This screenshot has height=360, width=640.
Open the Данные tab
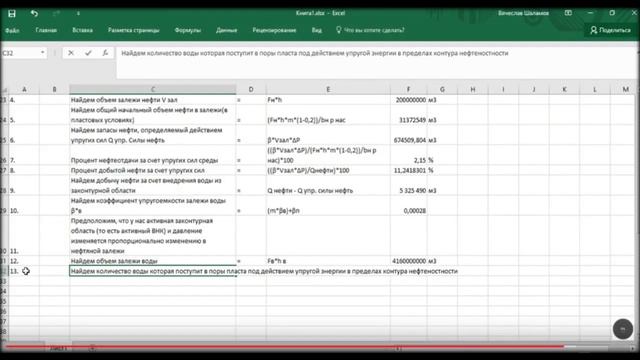point(227,30)
